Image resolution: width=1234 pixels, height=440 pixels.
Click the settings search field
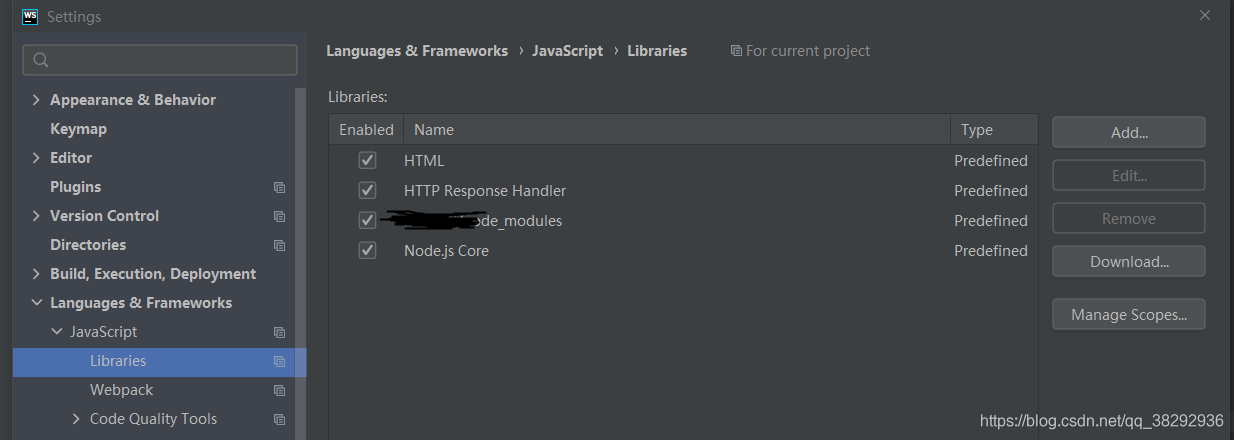(x=160, y=60)
